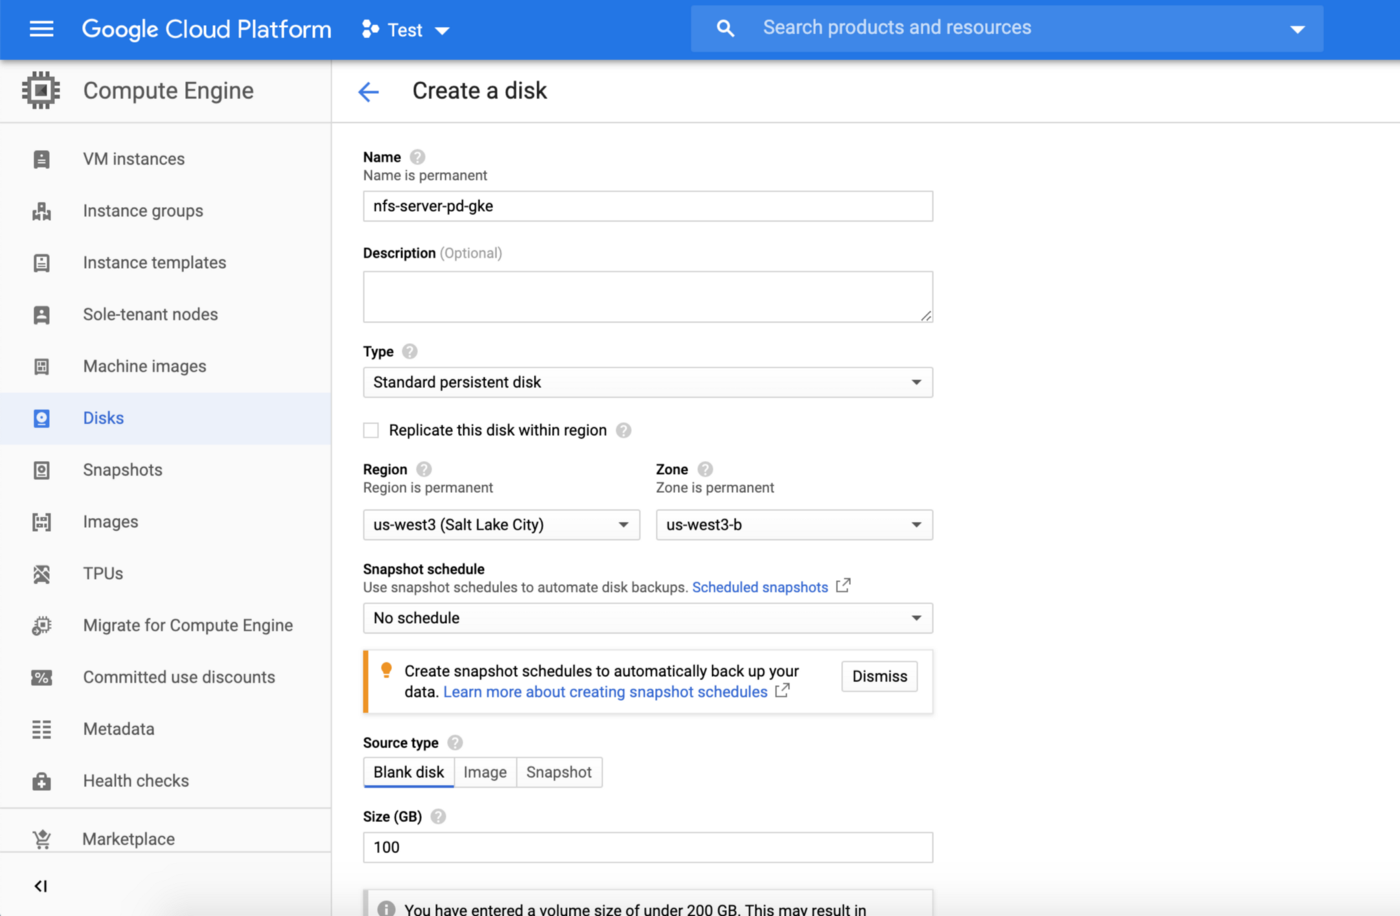Screen dimensions: 1400x916
Task: Click the help icon next to Source type
Action: 455,742
